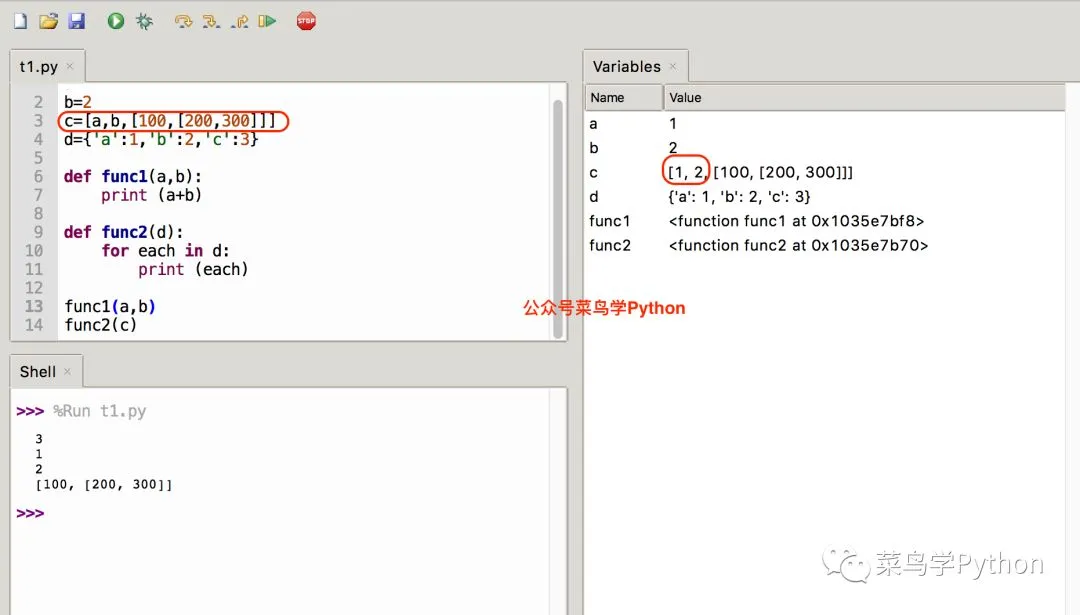
Task: Click the editor vertical scrollbar
Action: point(559,200)
